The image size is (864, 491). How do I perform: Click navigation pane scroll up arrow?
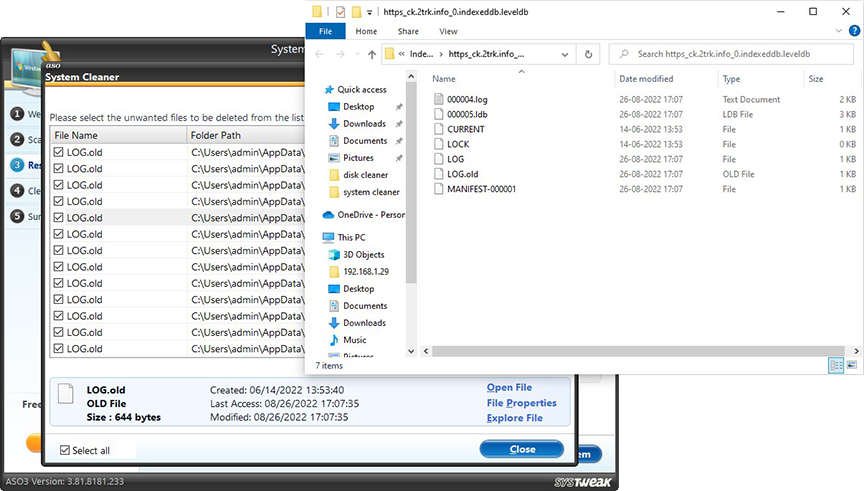coord(411,75)
